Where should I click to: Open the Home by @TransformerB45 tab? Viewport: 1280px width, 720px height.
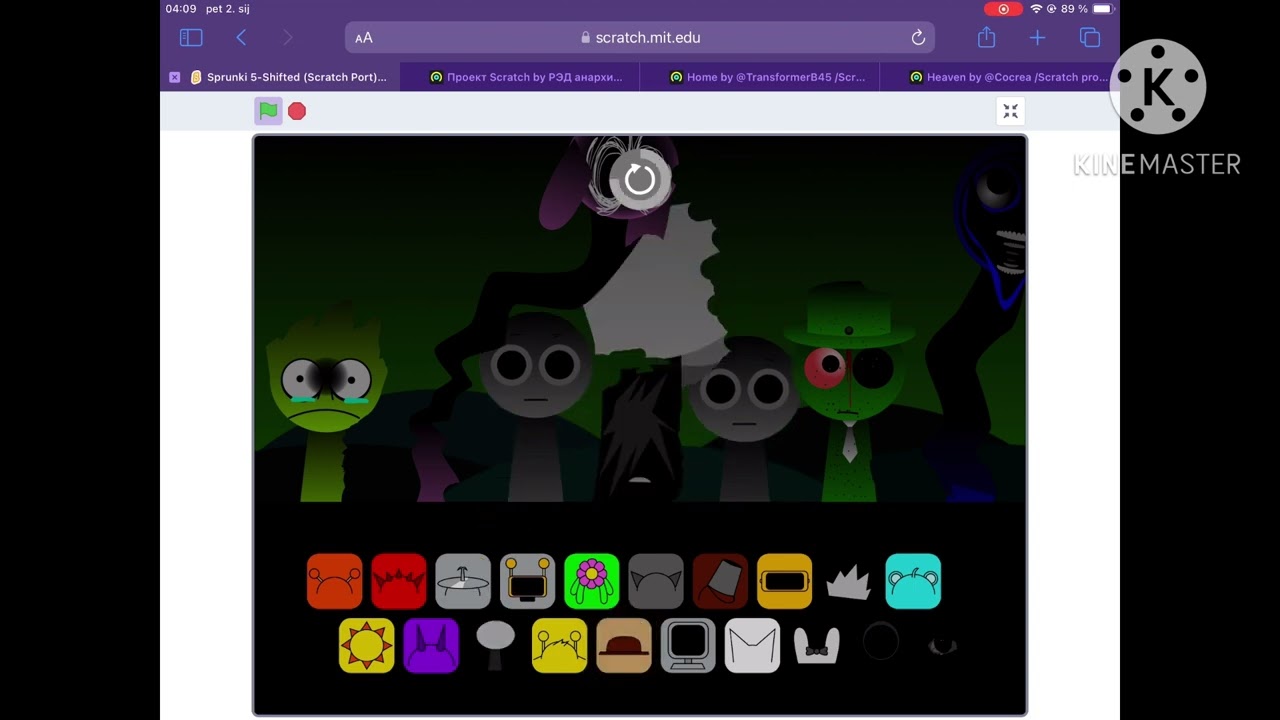760,77
